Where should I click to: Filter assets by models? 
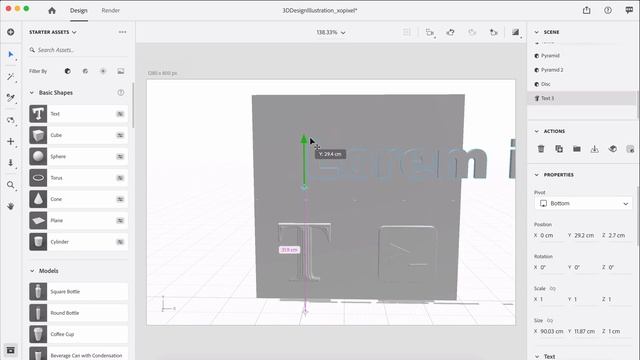(68, 71)
